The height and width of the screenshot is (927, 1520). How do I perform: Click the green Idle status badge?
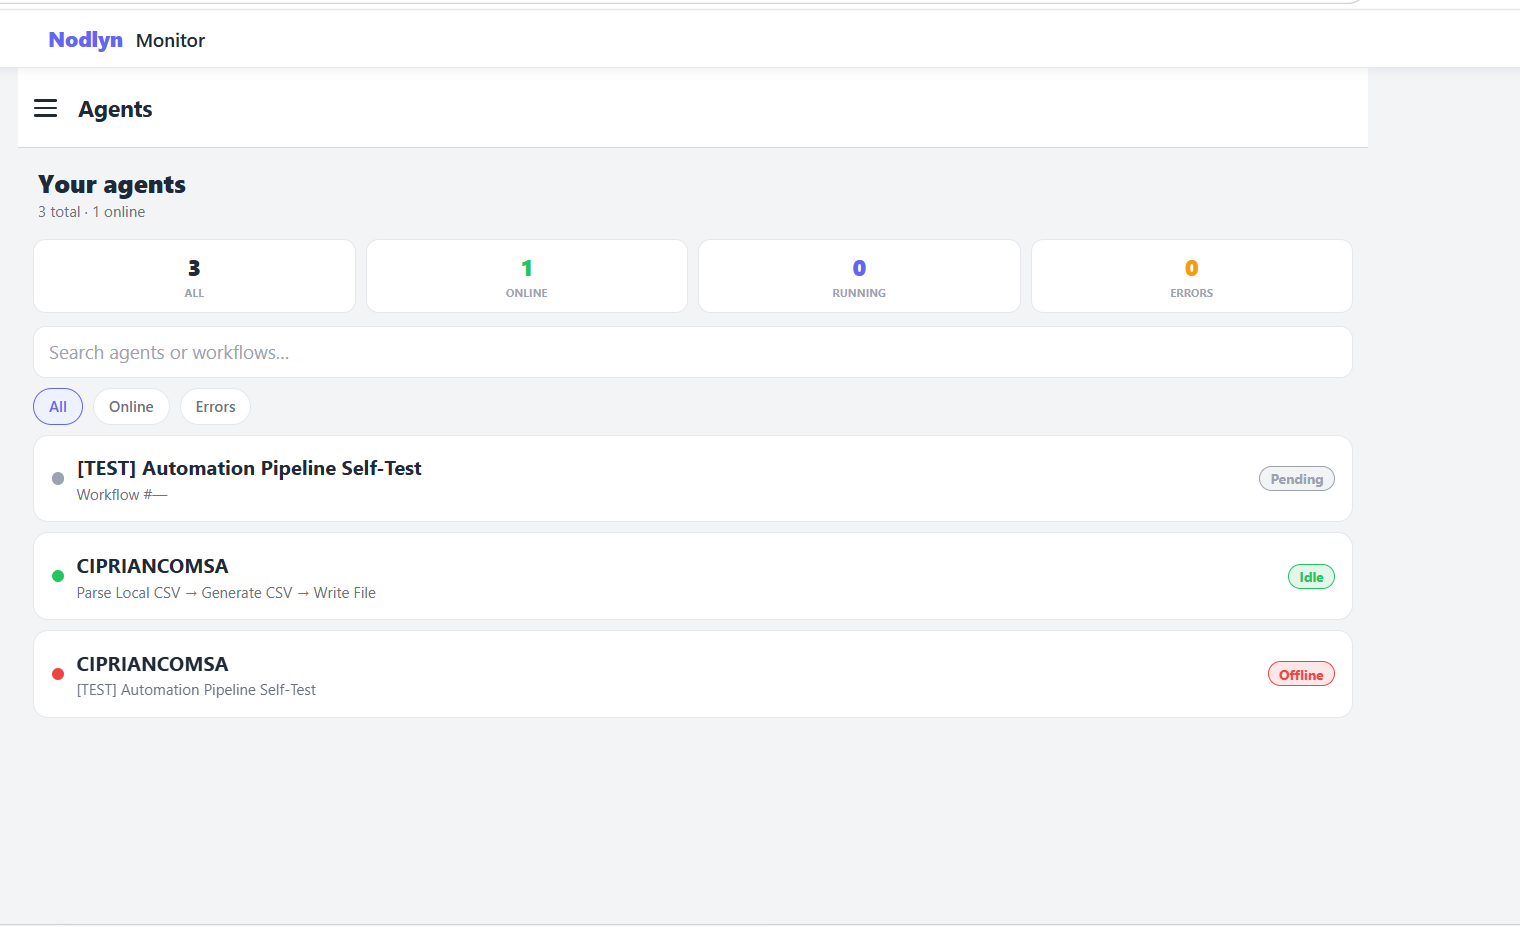coord(1311,577)
